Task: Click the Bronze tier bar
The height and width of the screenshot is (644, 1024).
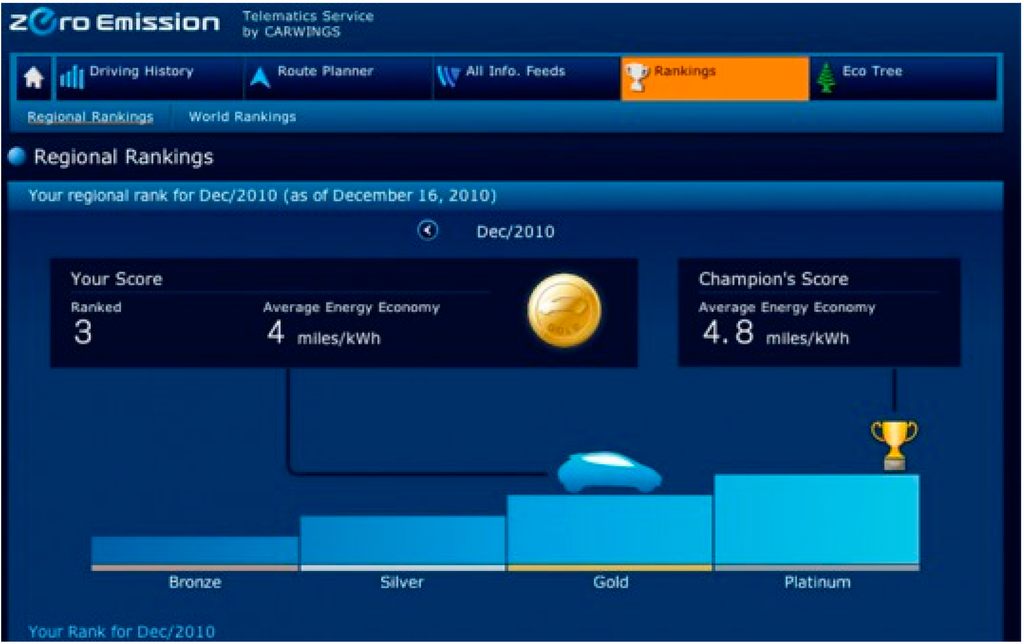Action: tap(195, 551)
